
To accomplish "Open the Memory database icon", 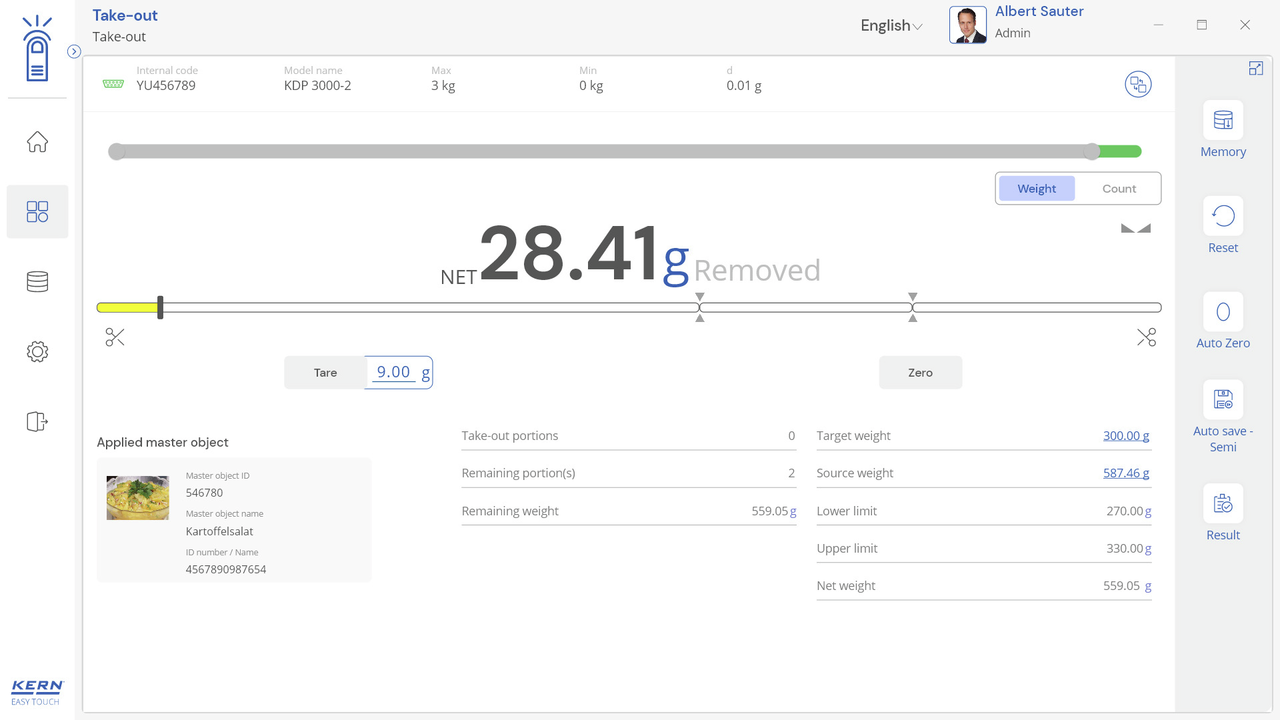I will pos(1222,122).
